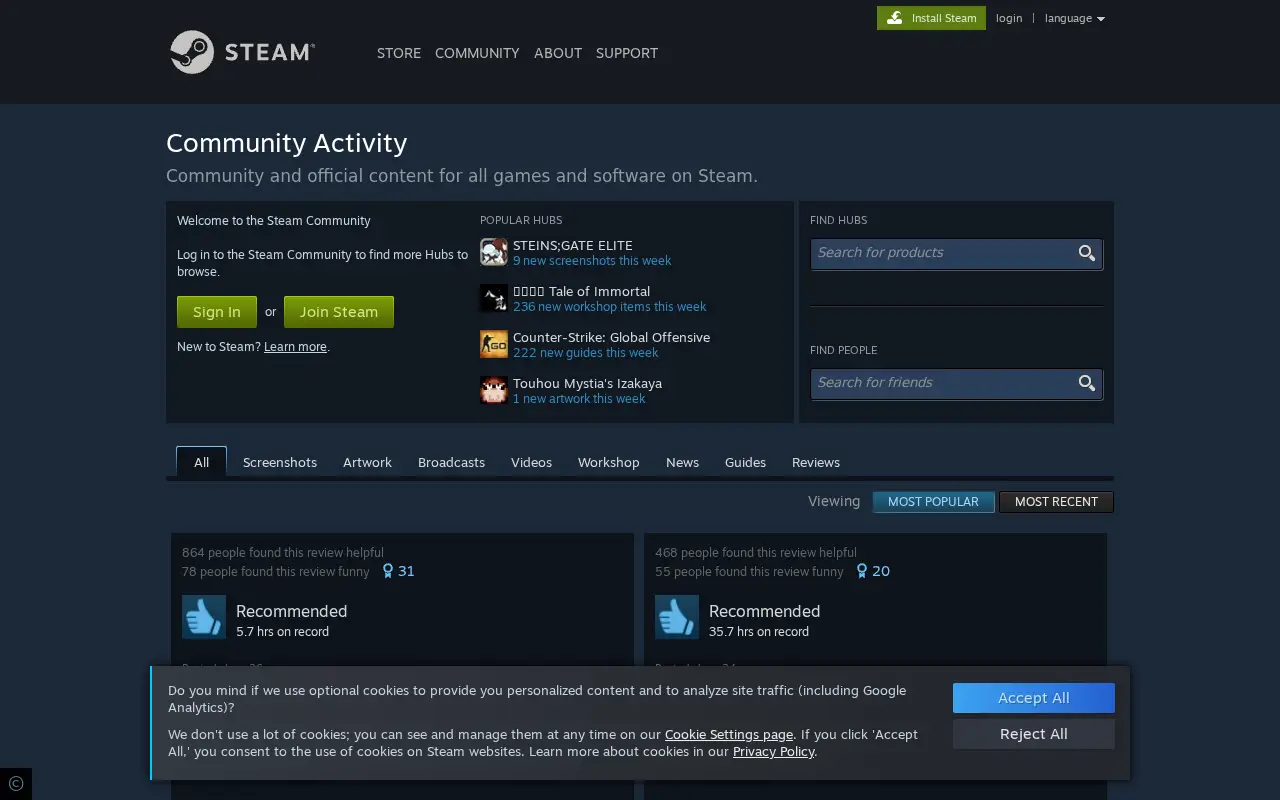
Task: Click the award ribbon icon showing 31
Action: [388, 571]
